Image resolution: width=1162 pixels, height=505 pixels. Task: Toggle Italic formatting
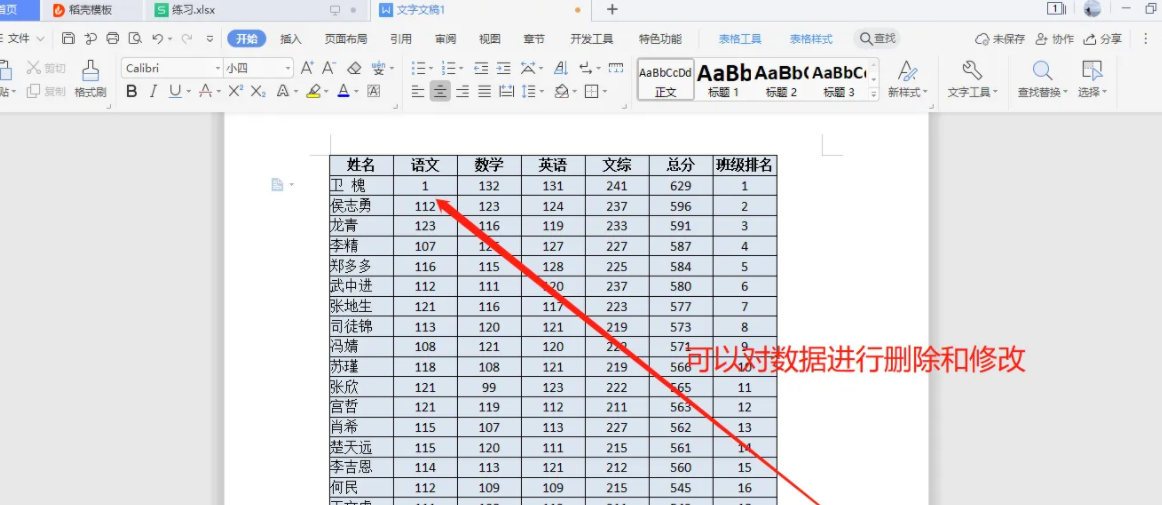153,91
